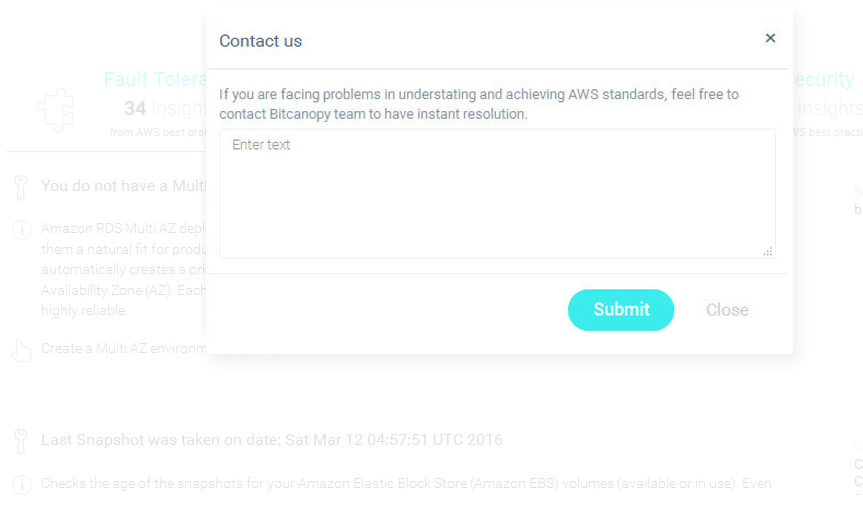Focus the Enter text message box
Viewport: 863px width, 507px height.
497,193
